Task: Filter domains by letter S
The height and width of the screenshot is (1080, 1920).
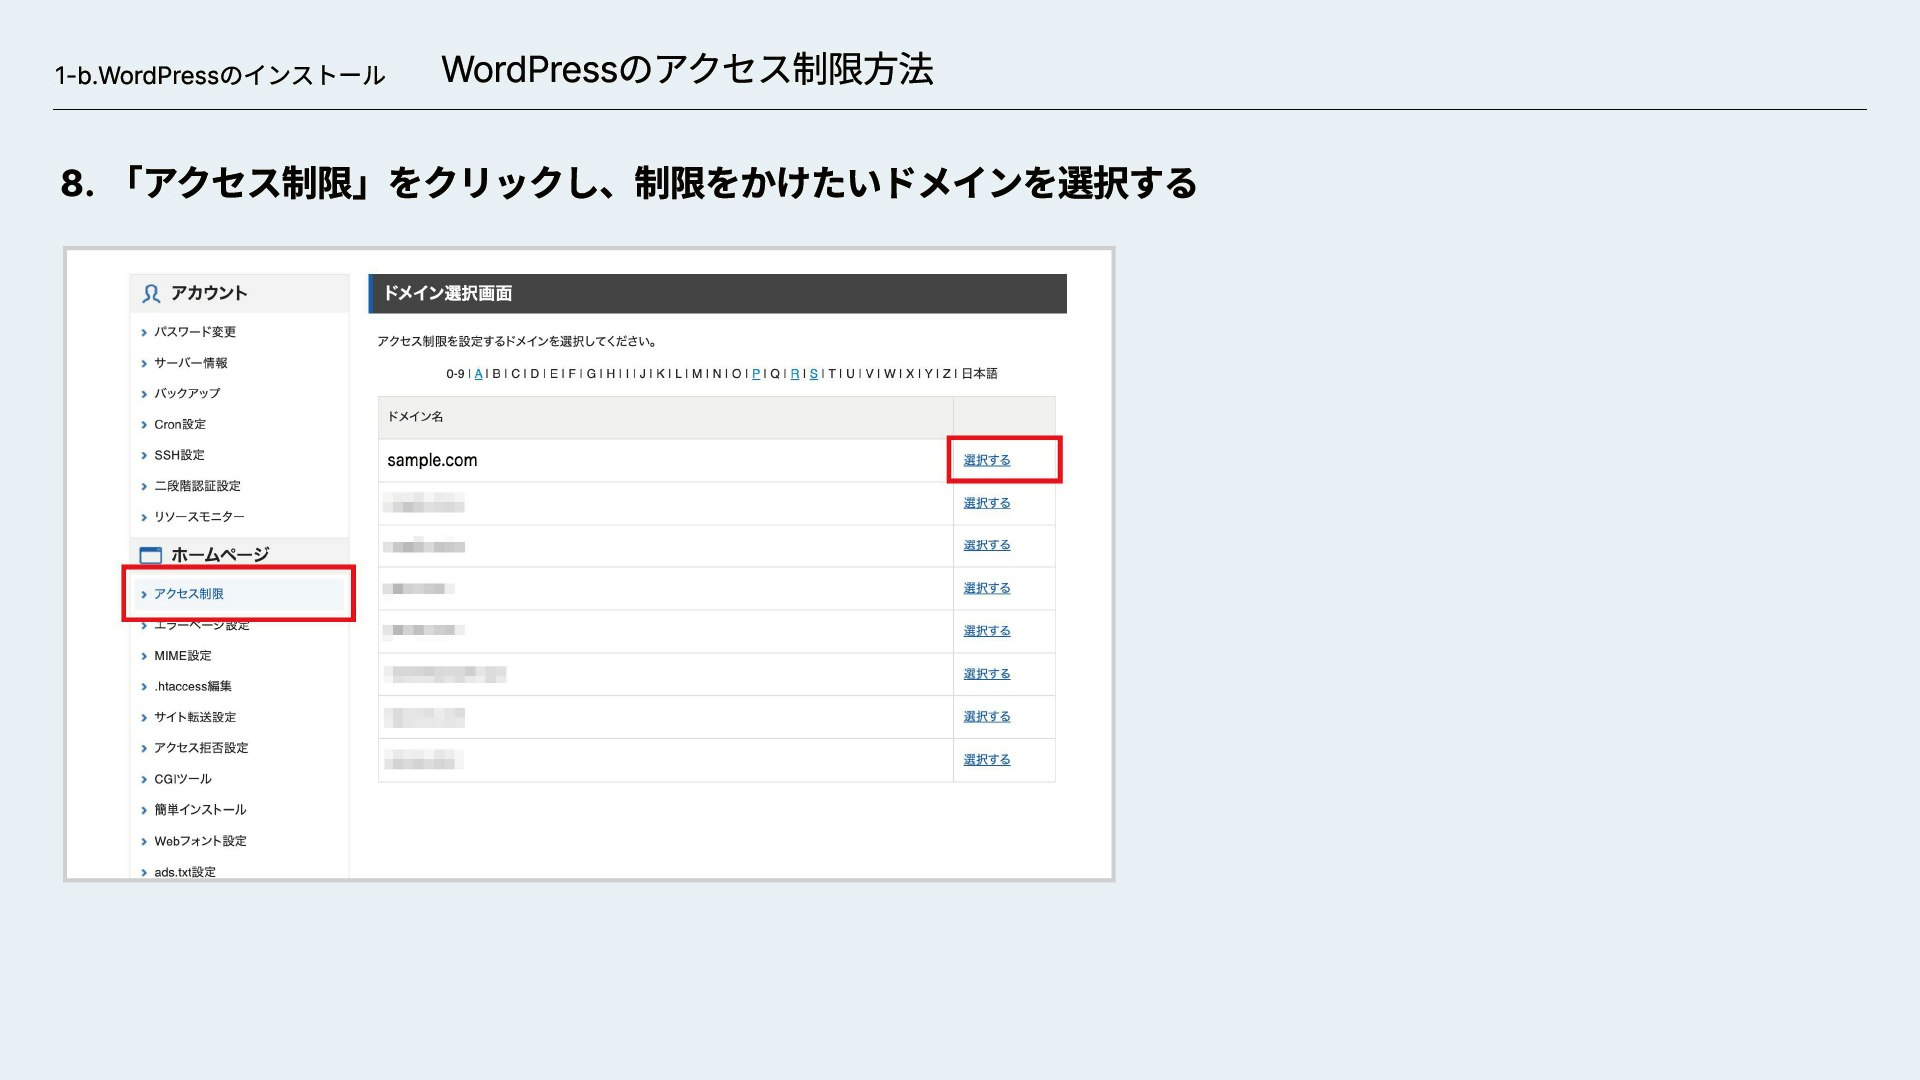Action: pos(813,374)
